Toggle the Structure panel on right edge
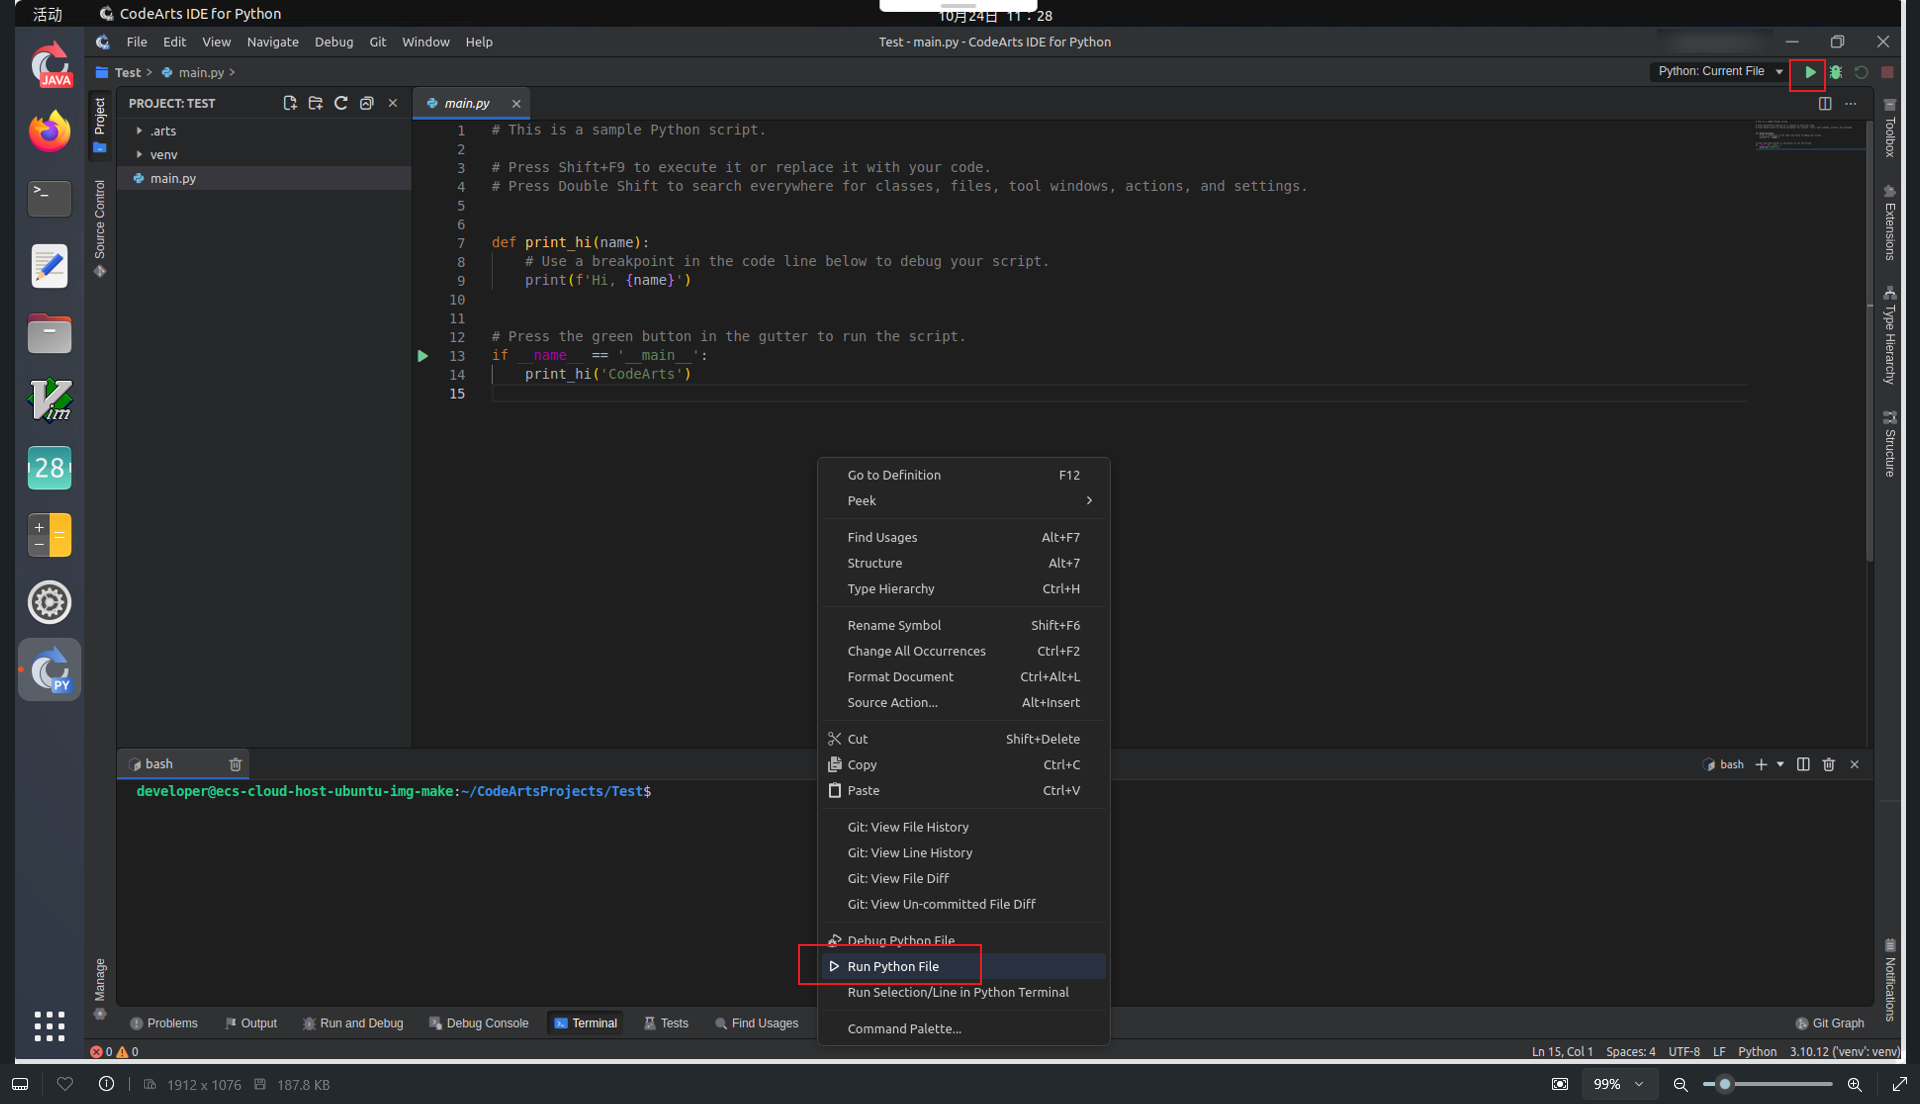The height and width of the screenshot is (1104, 1920). [x=1889, y=445]
